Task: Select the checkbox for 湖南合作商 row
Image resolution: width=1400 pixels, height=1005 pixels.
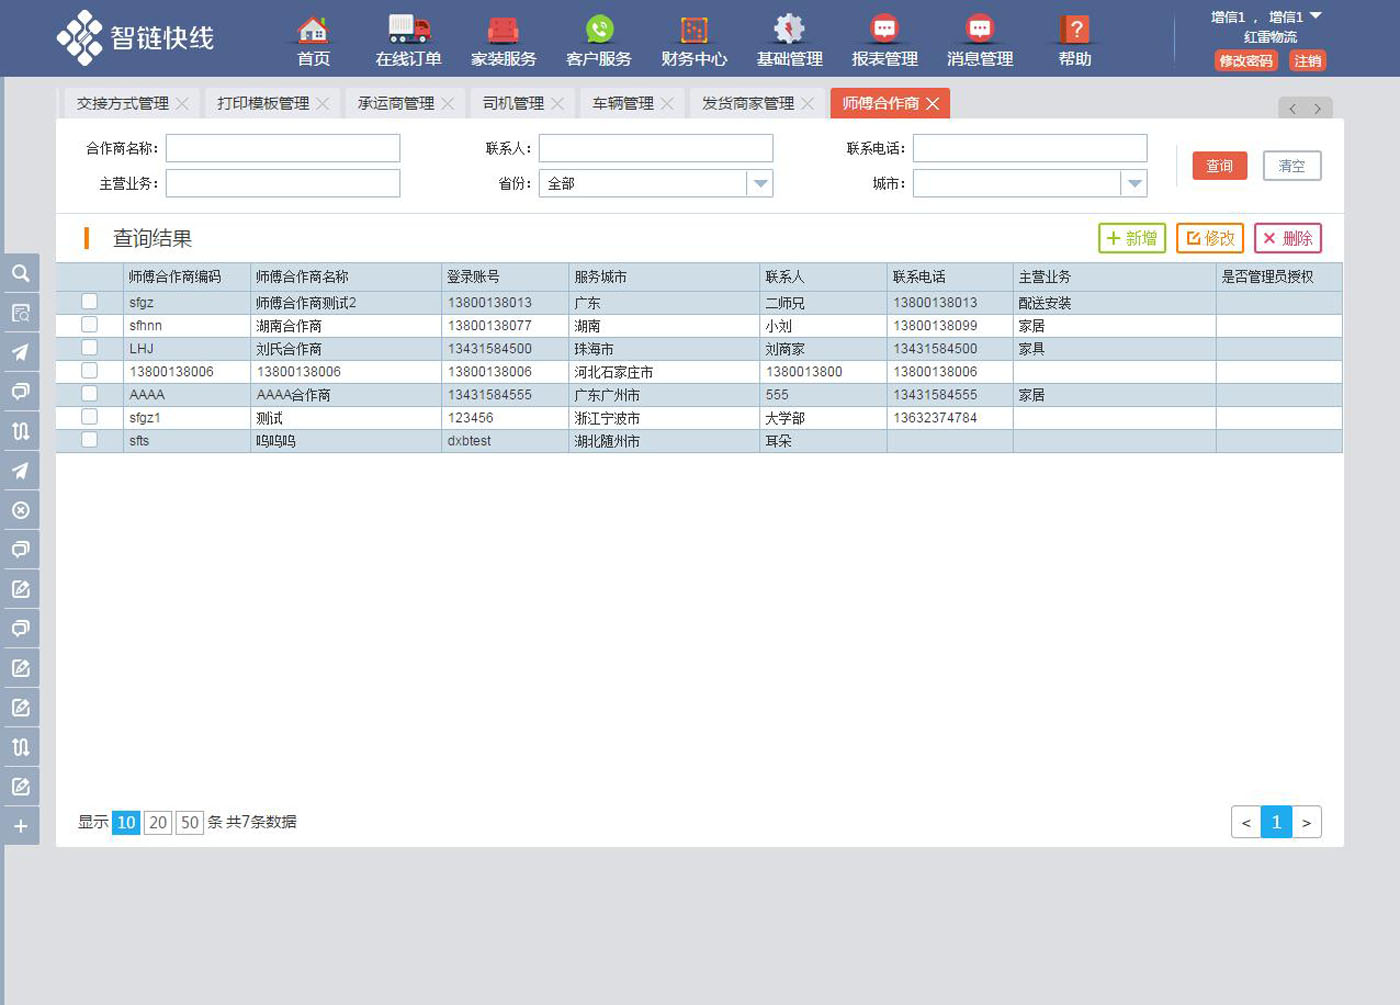Action: tap(89, 325)
